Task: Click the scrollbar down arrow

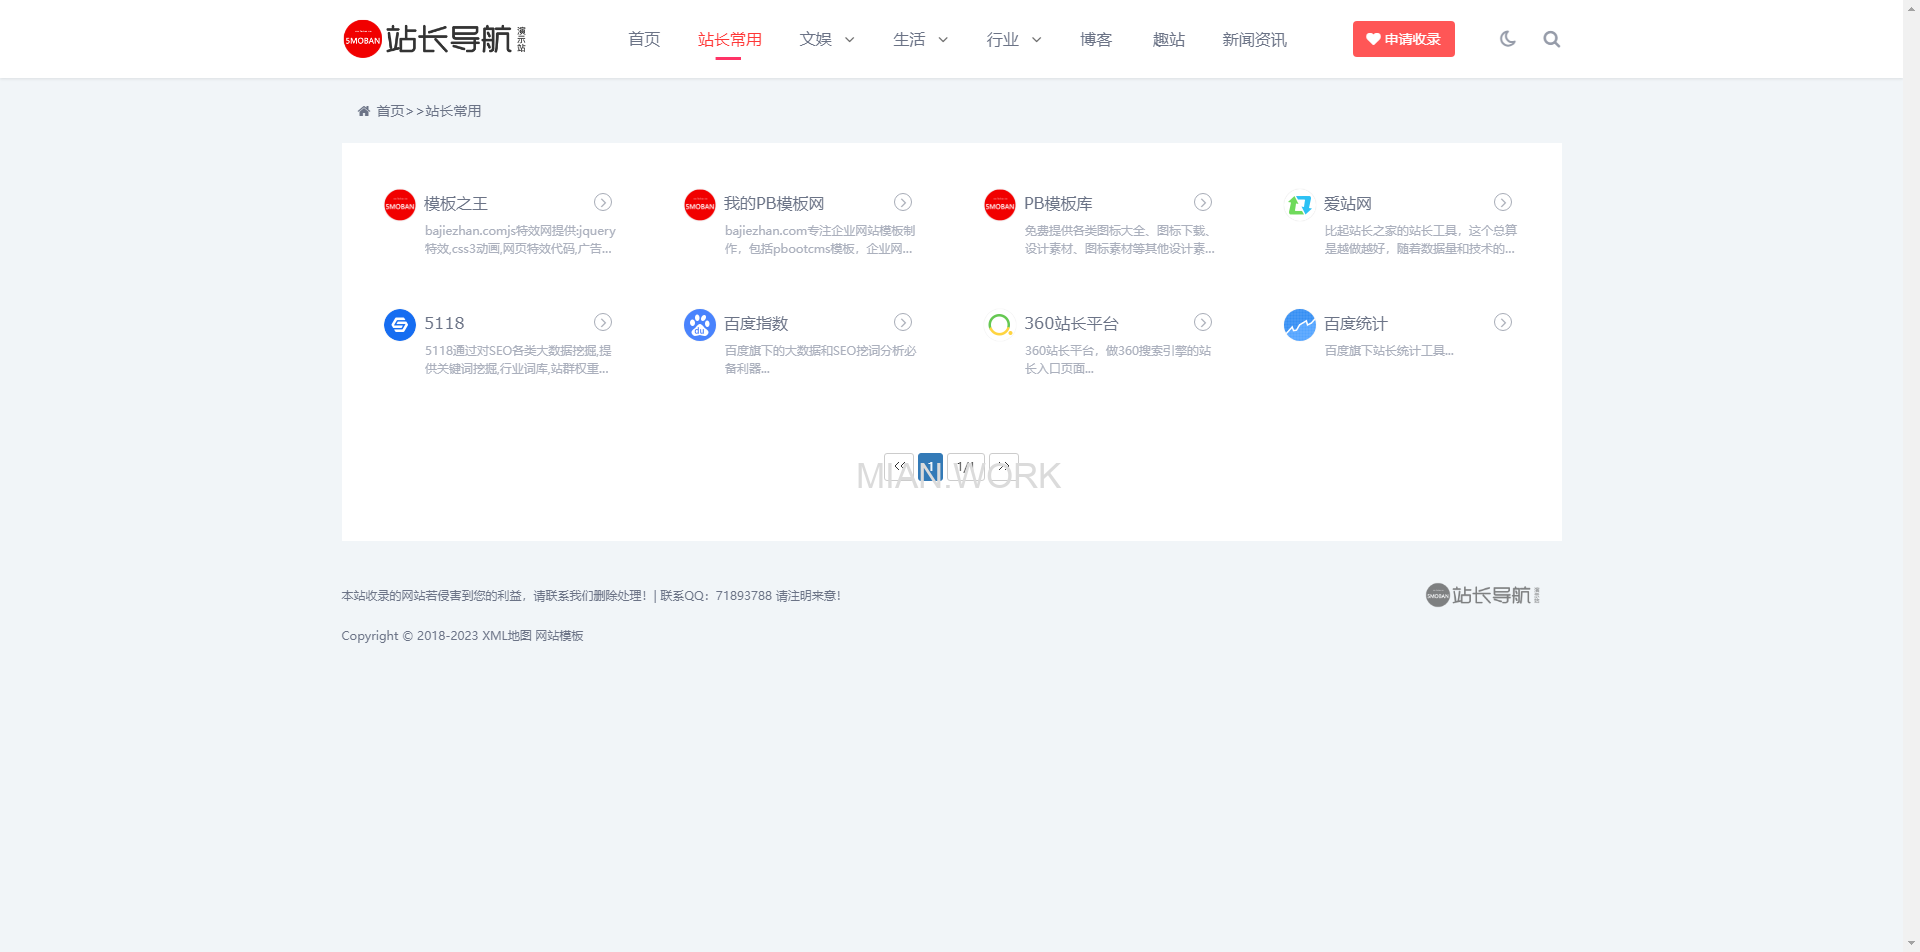Action: pos(1911,943)
